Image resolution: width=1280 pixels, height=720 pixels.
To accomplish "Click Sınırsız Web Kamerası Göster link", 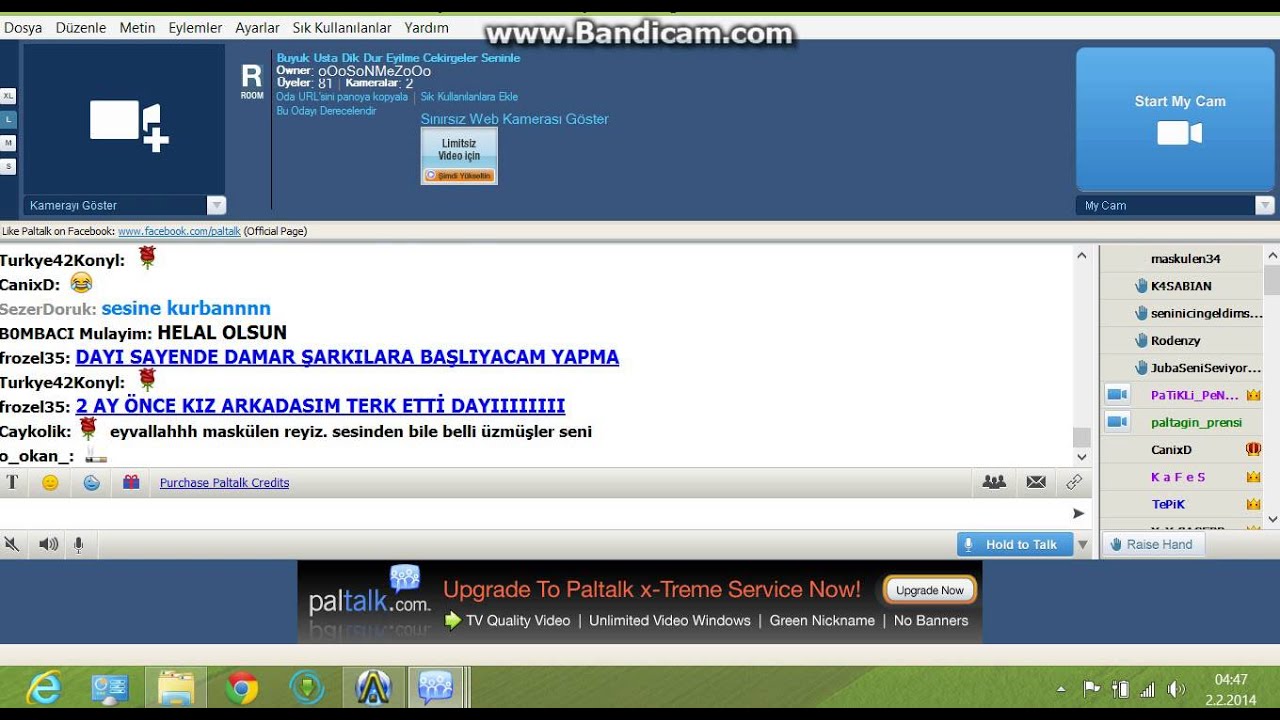I will [x=514, y=119].
